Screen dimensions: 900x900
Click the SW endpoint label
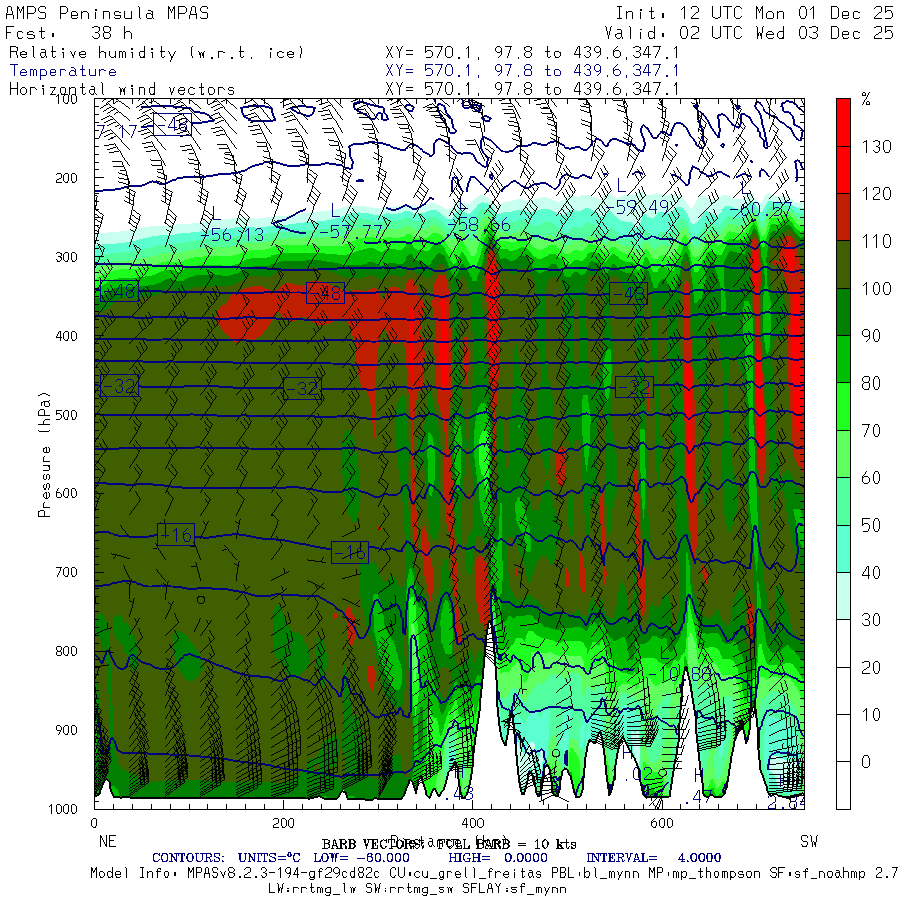point(809,841)
